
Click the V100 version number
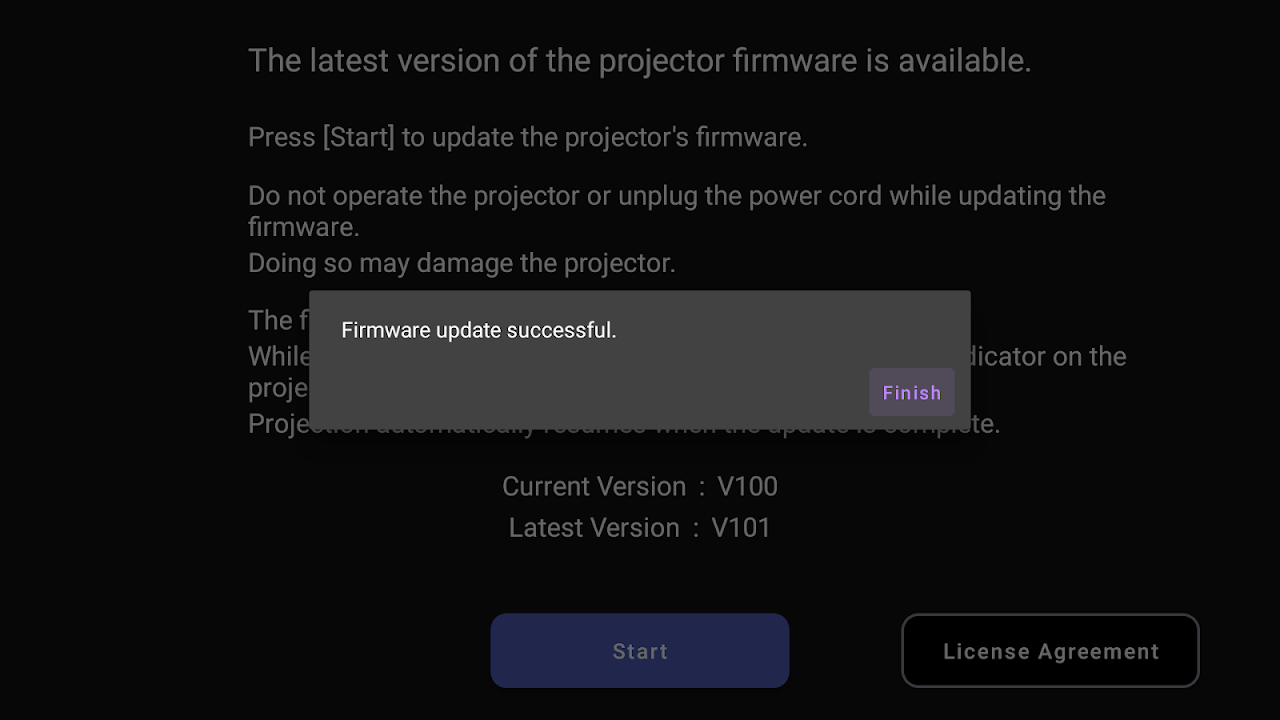coord(747,487)
